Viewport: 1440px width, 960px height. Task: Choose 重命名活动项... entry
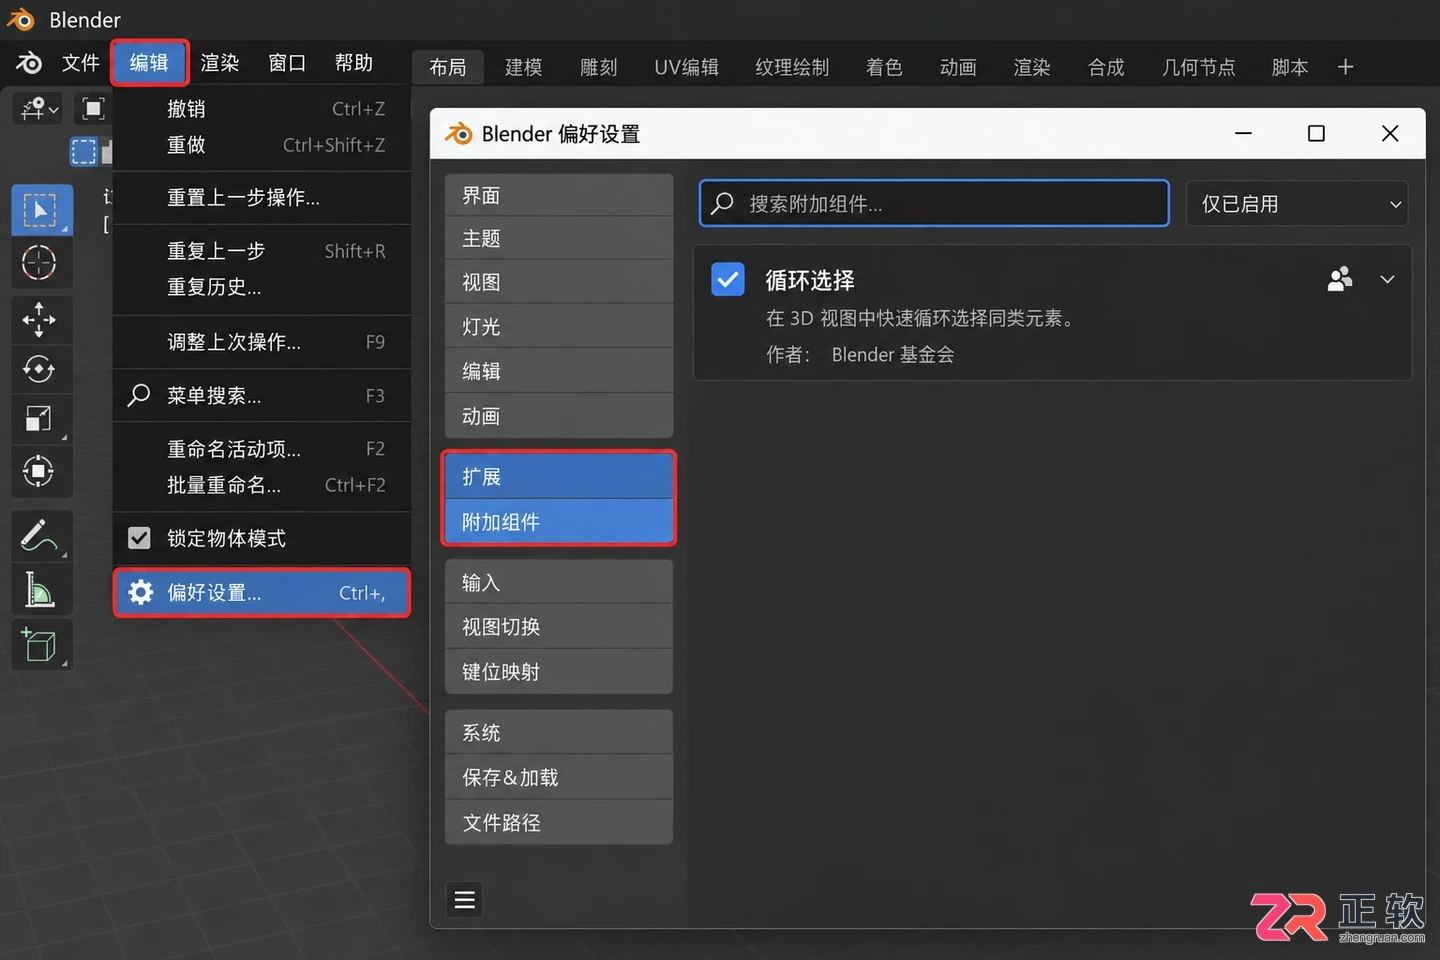pyautogui.click(x=262, y=449)
